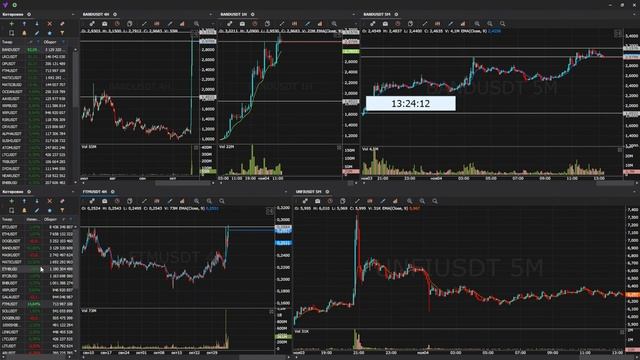640x360 pixels.
Task: Click the green circle icon beside the app logo
Action: [x=14, y=5]
